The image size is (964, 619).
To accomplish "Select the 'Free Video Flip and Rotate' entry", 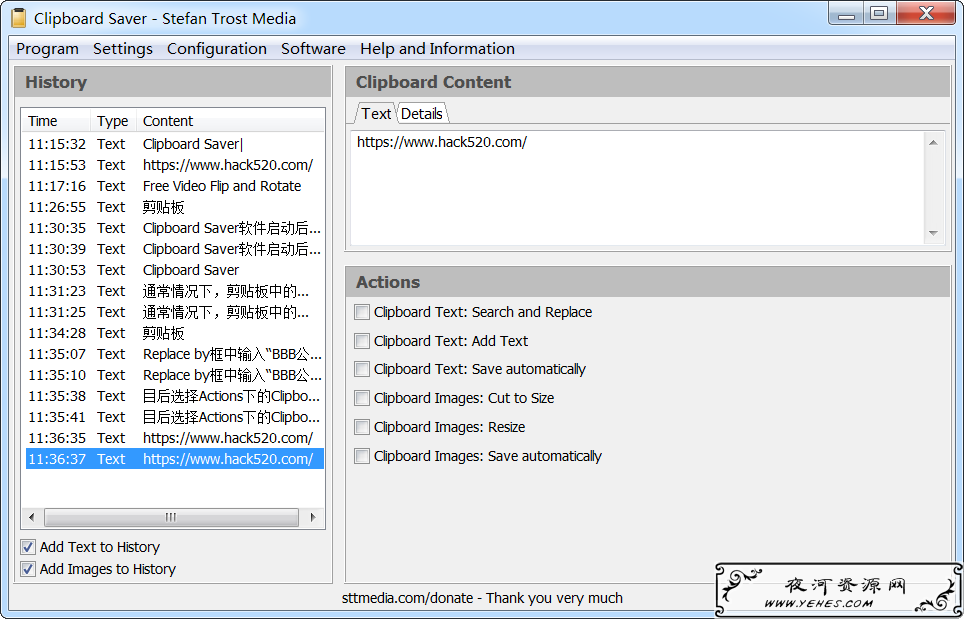I will 175,186.
